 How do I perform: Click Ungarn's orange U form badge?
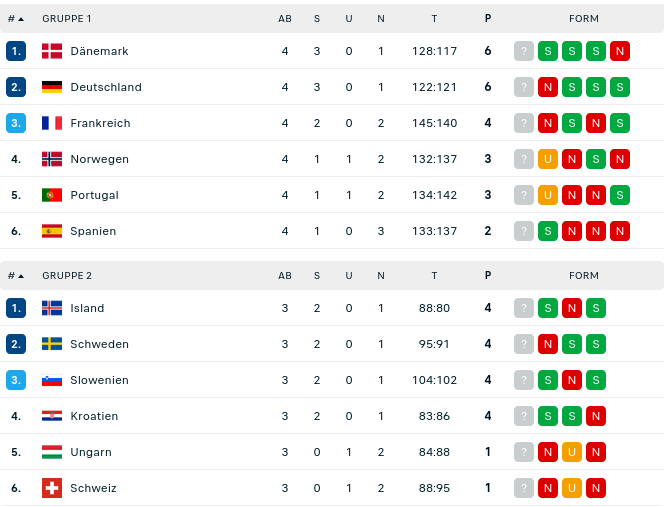(x=572, y=452)
